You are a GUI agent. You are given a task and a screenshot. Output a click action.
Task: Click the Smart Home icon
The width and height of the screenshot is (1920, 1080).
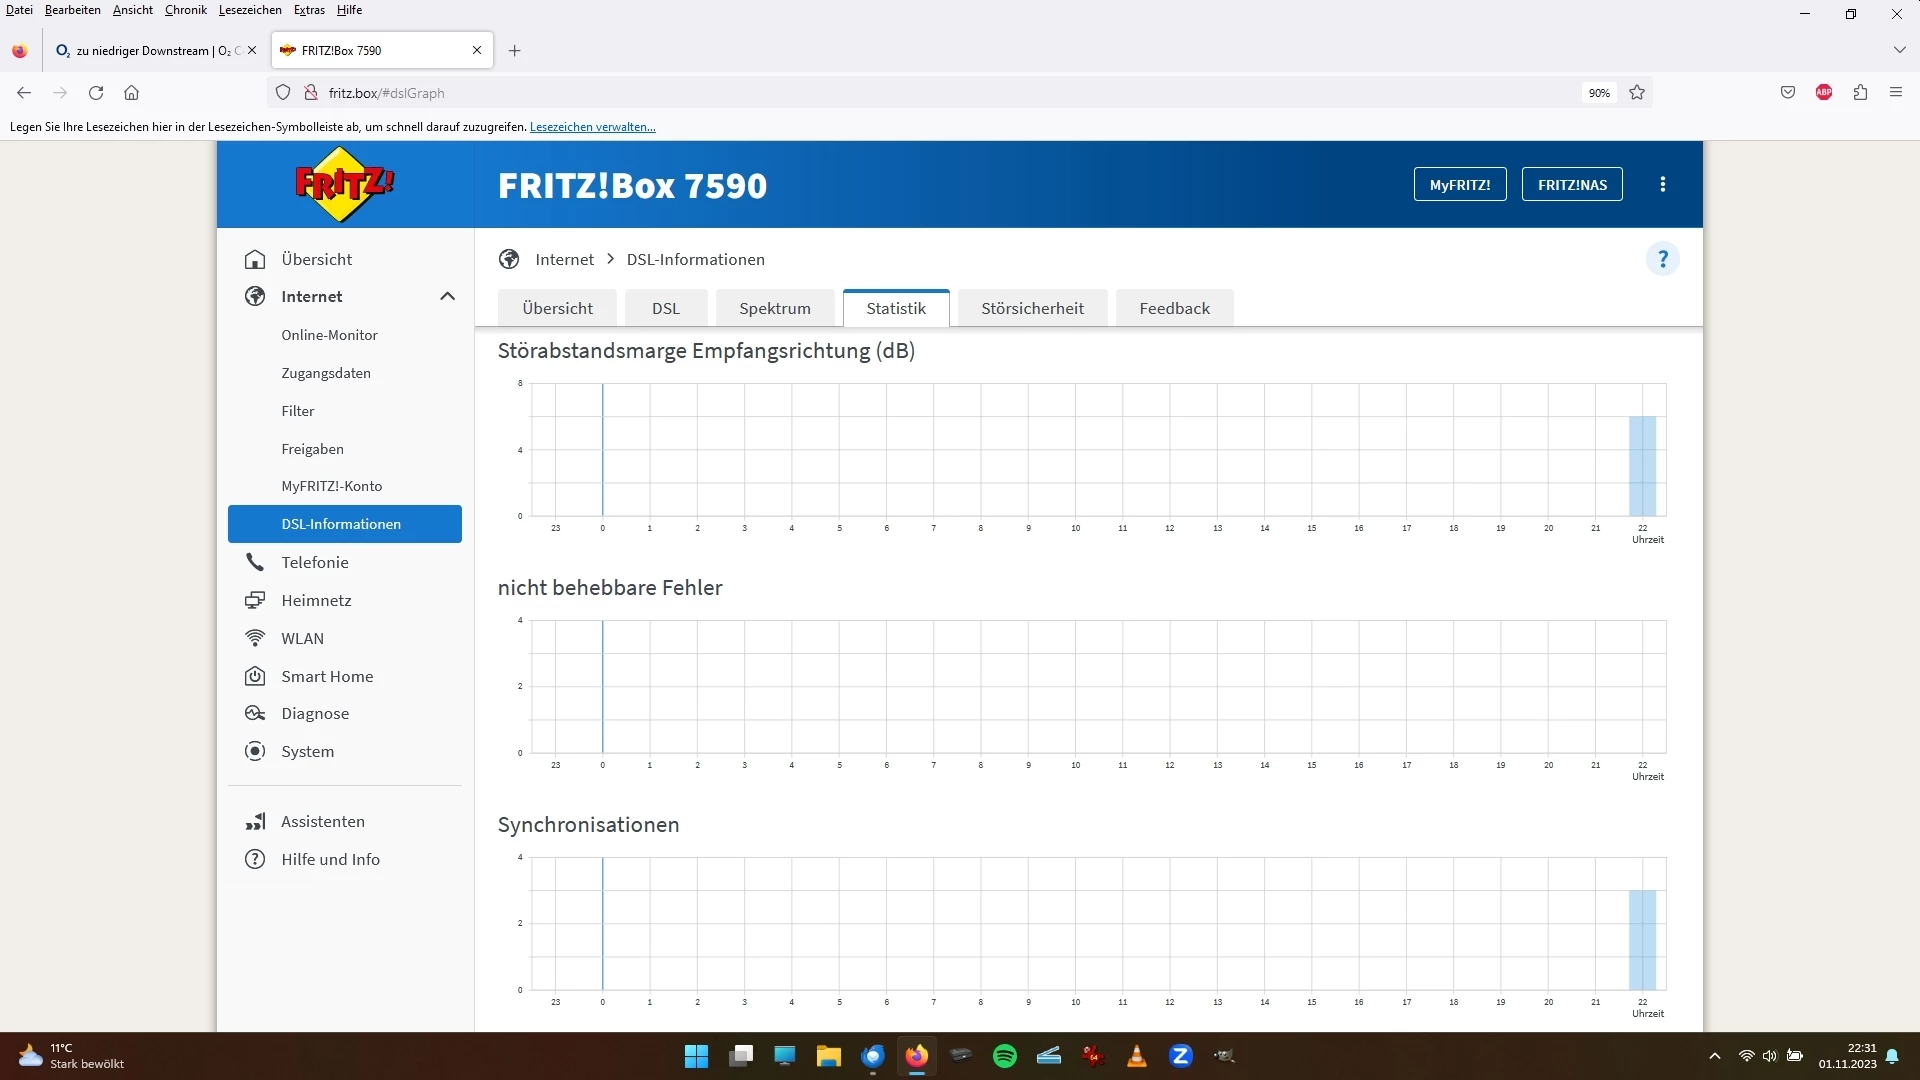pyautogui.click(x=255, y=676)
